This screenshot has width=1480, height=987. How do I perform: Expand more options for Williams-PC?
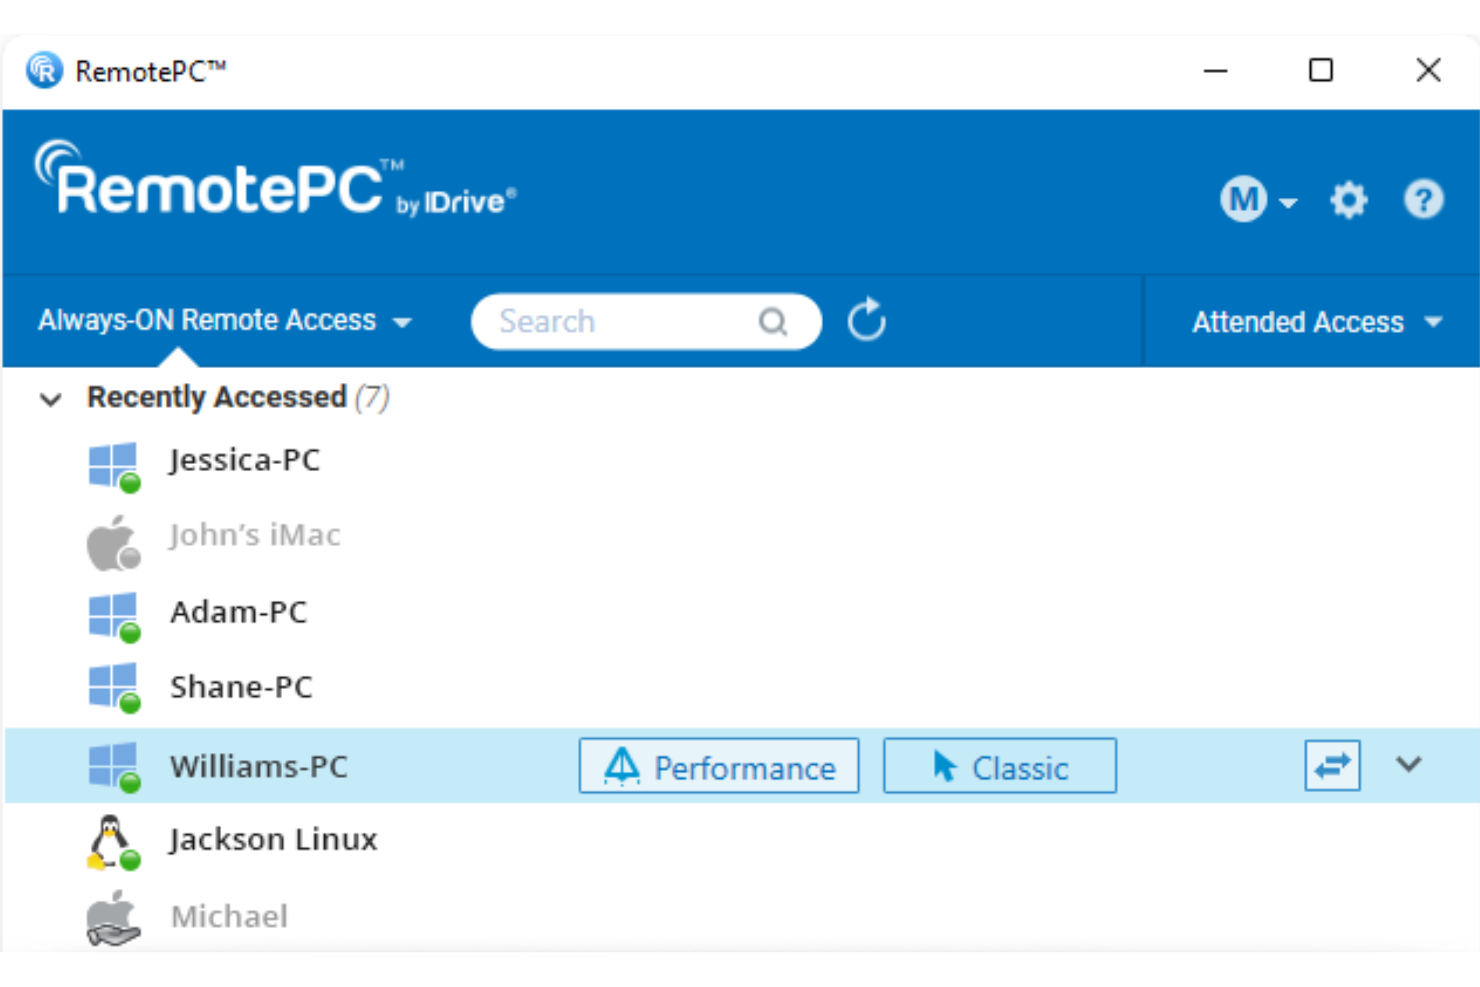click(x=1410, y=765)
